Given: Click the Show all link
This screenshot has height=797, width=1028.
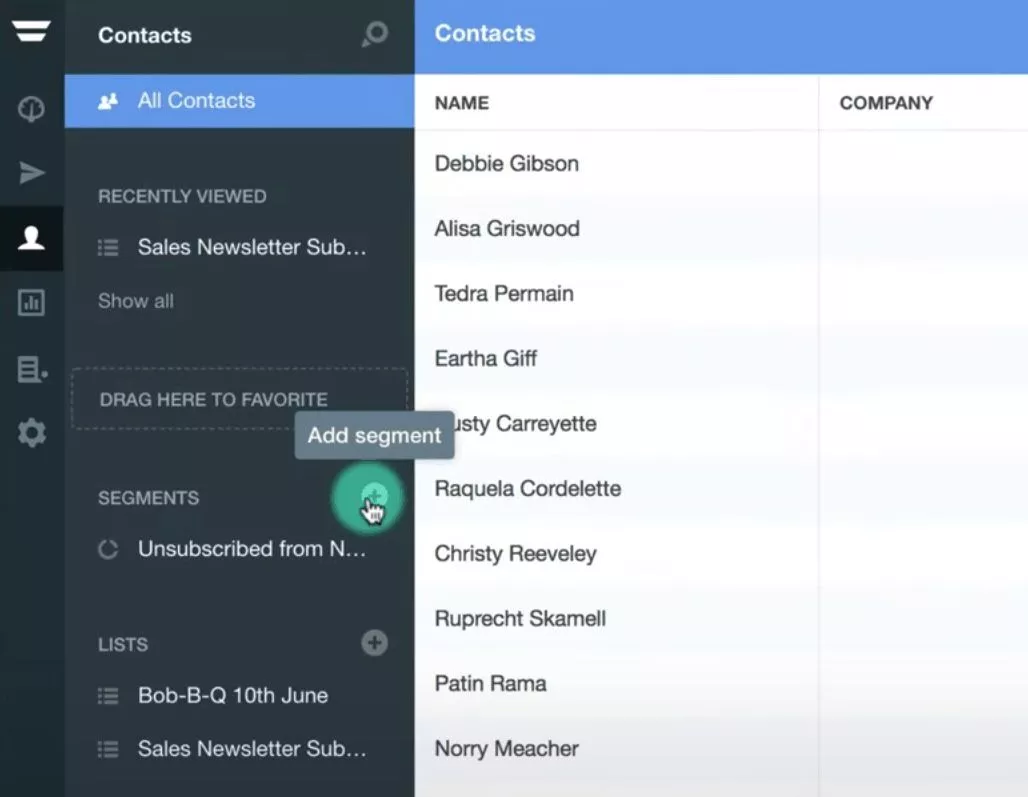Looking at the screenshot, I should [135, 301].
